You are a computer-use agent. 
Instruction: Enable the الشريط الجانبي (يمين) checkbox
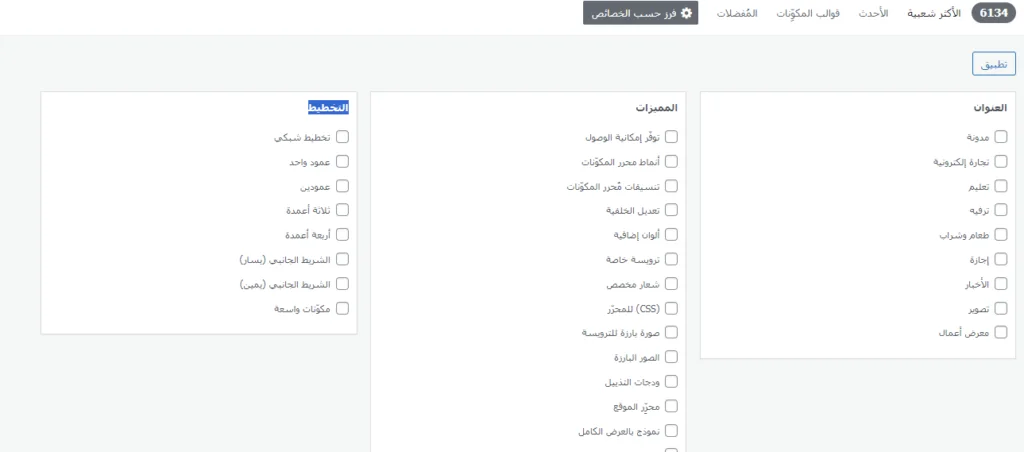[342, 283]
